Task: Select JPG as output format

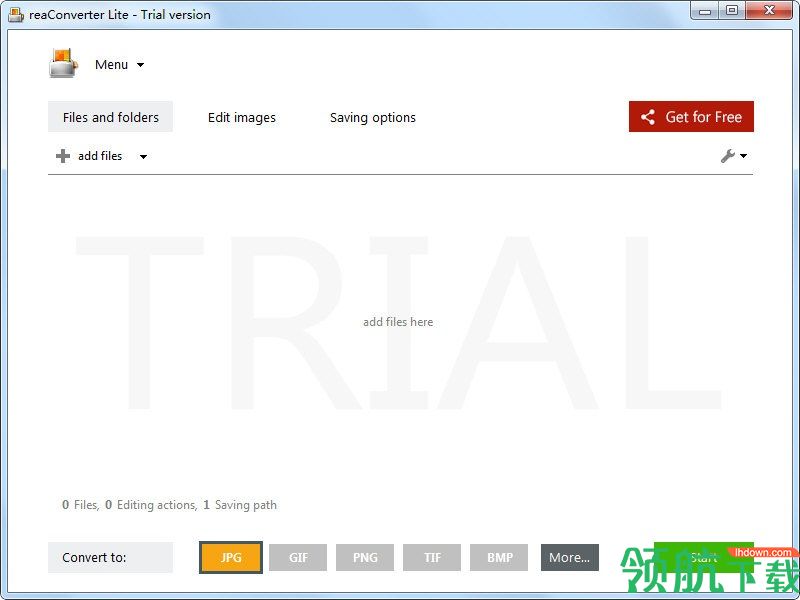Action: point(231,557)
